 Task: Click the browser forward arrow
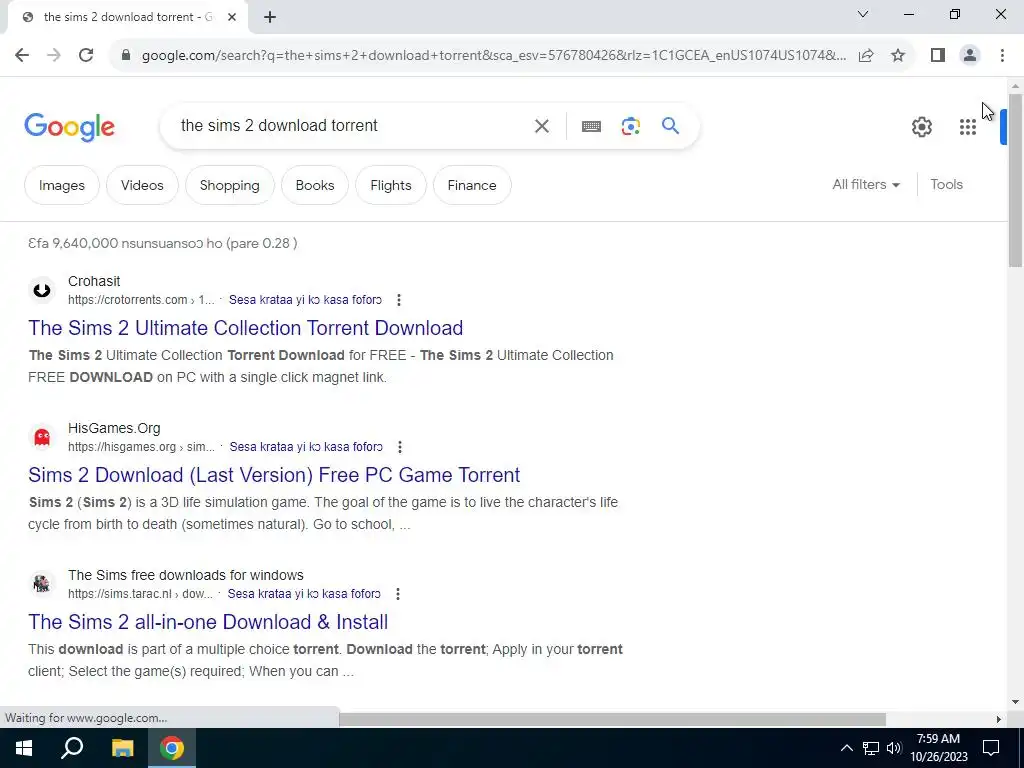[54, 56]
